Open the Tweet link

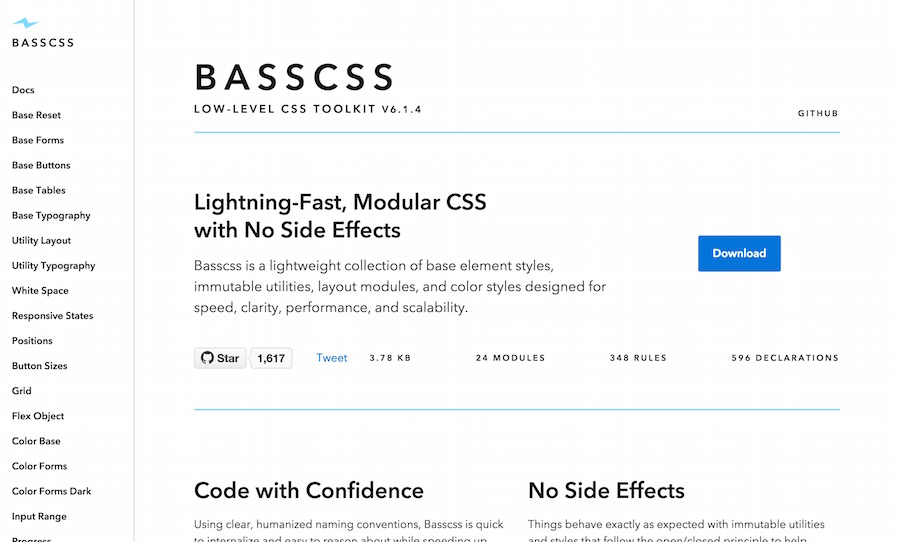pyautogui.click(x=332, y=358)
